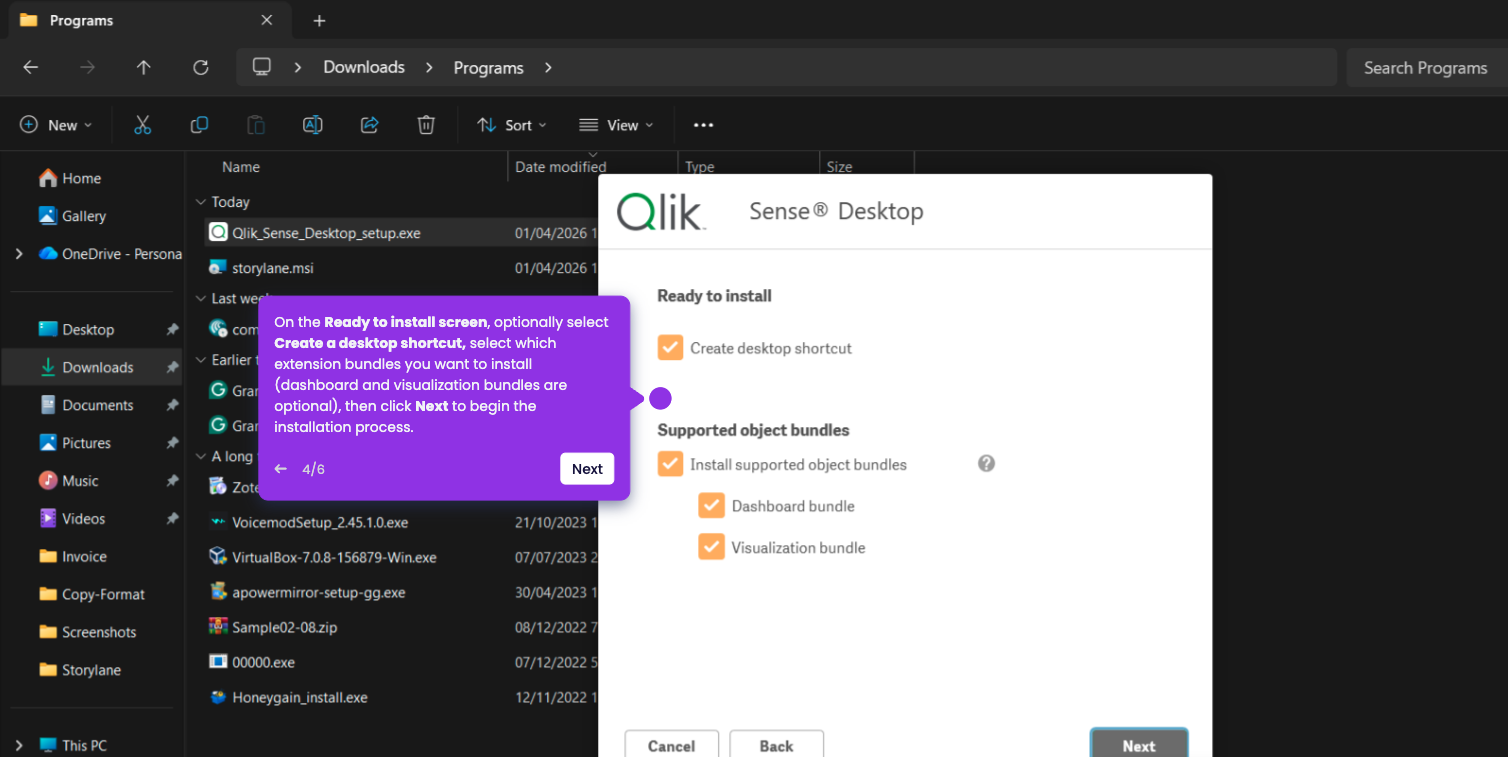Open the New dropdown menu
Viewport: 1508px width, 757px height.
56,125
